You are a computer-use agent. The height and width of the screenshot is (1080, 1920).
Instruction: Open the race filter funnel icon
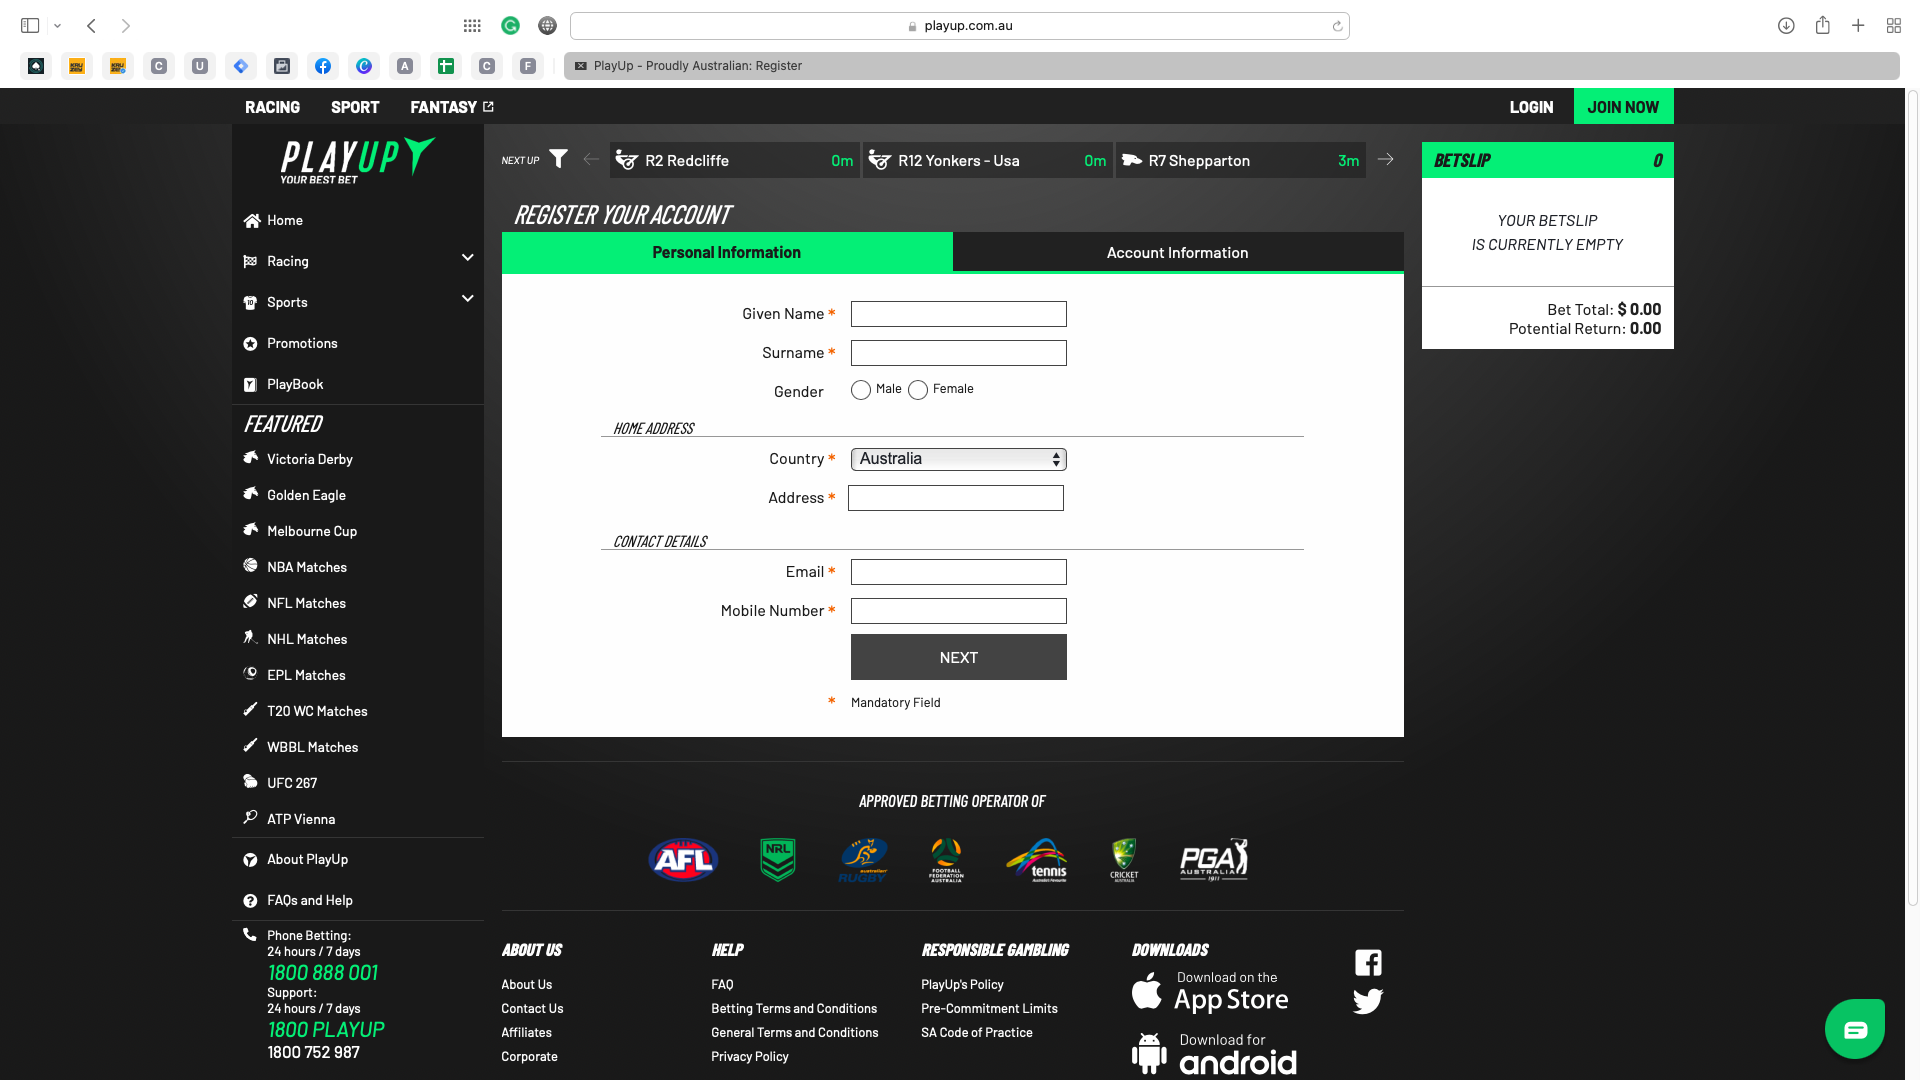559,159
